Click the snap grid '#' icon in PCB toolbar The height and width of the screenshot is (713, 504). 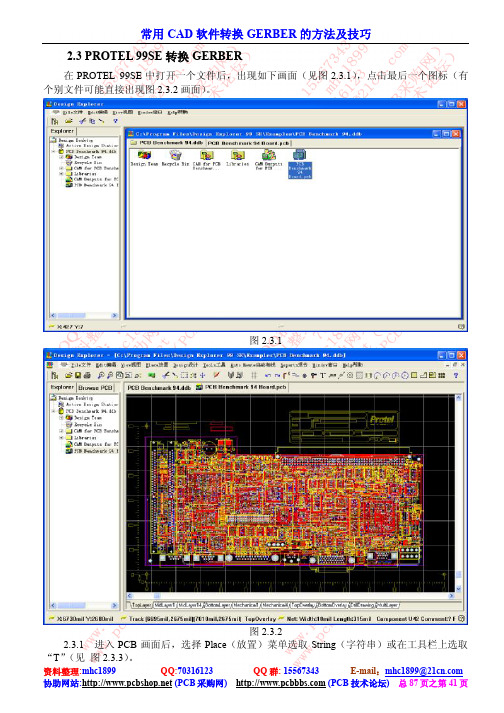(x=254, y=375)
